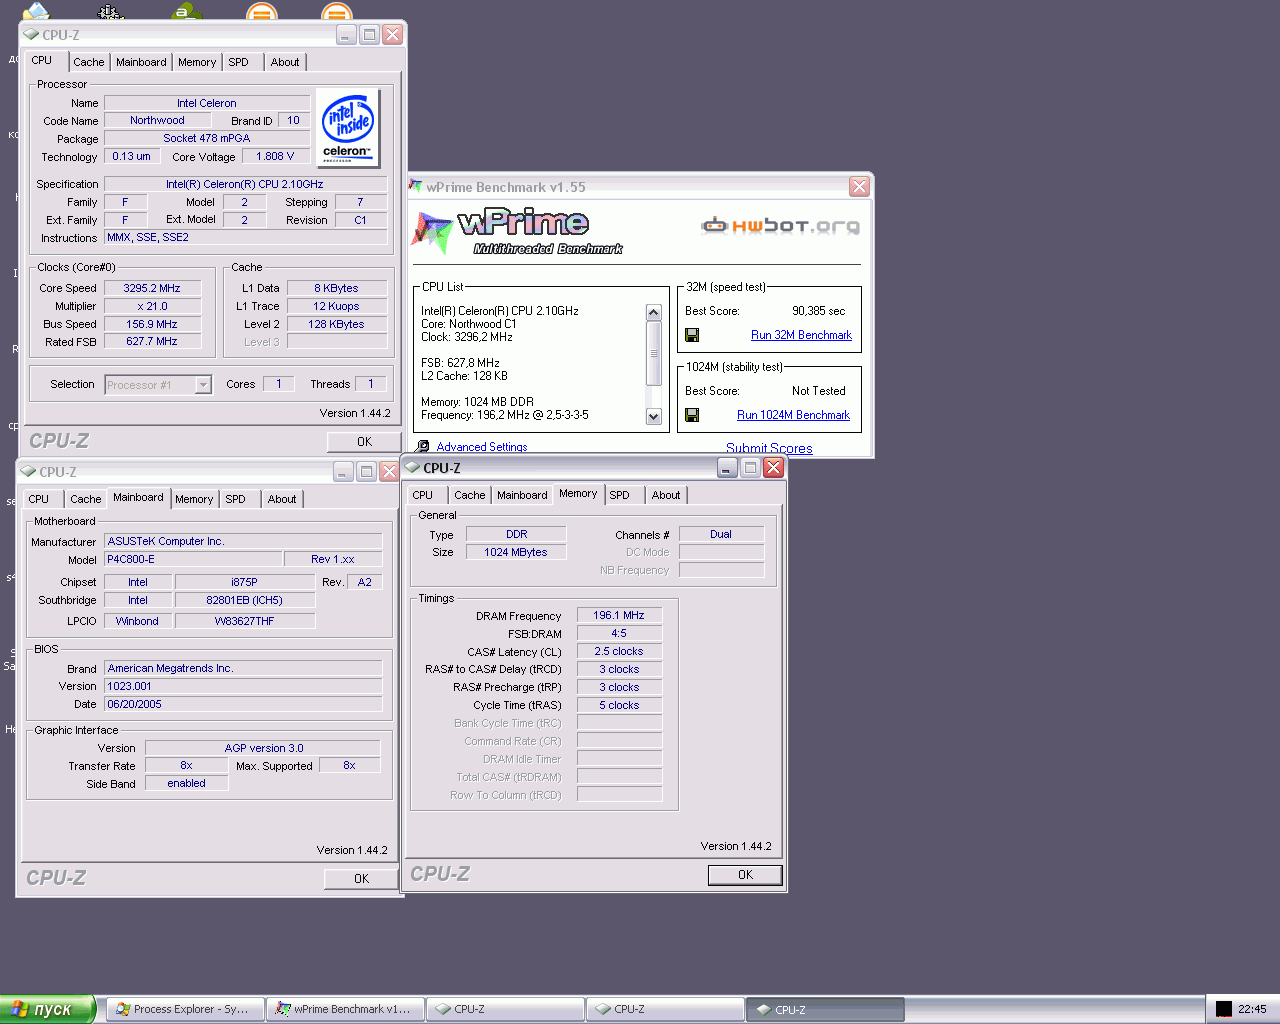Screen dimensions: 1280x1024
Task: Click OK in Memory CPU-Z window
Action: [x=745, y=875]
